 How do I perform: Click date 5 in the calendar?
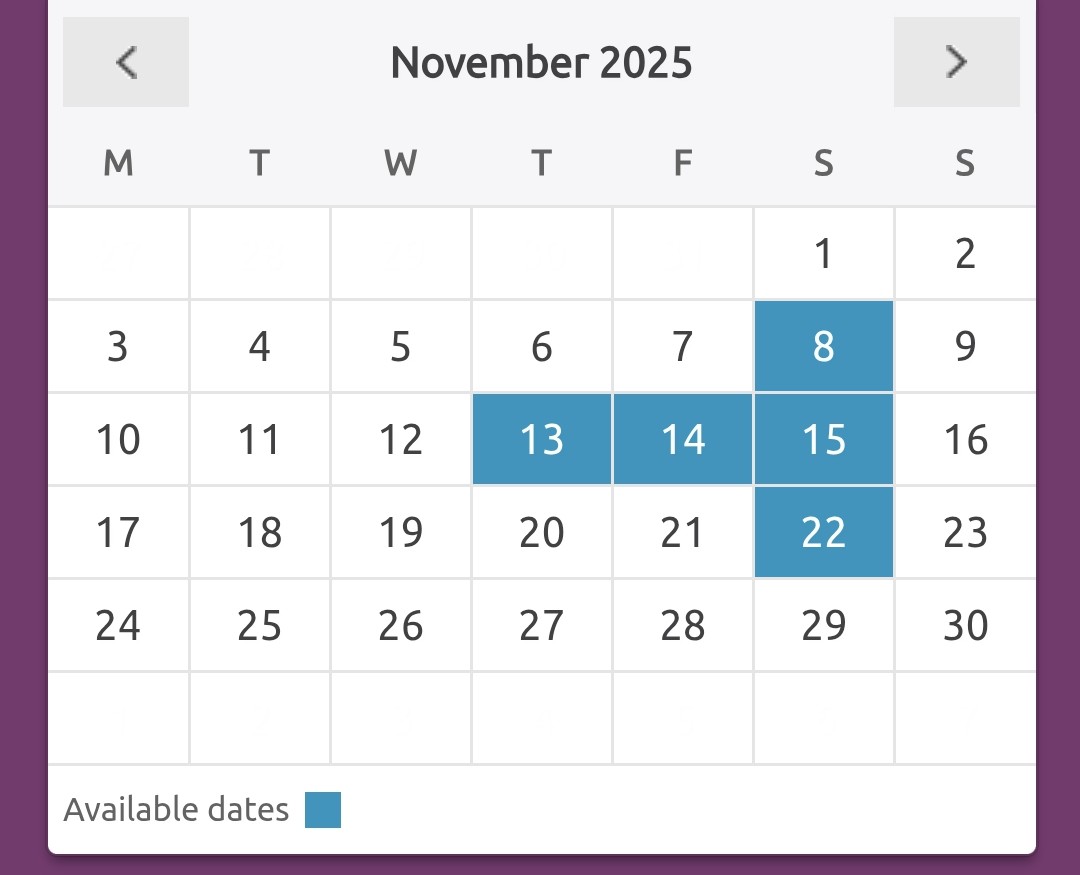coord(400,347)
